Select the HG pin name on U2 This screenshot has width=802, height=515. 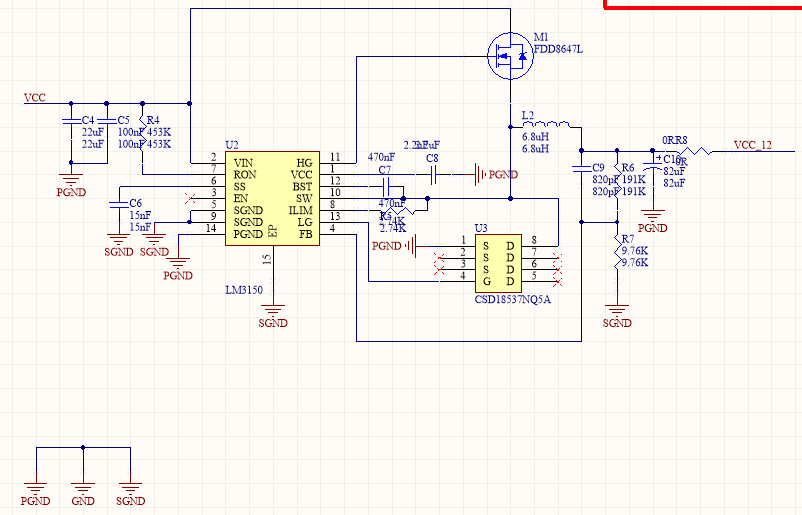(x=304, y=163)
